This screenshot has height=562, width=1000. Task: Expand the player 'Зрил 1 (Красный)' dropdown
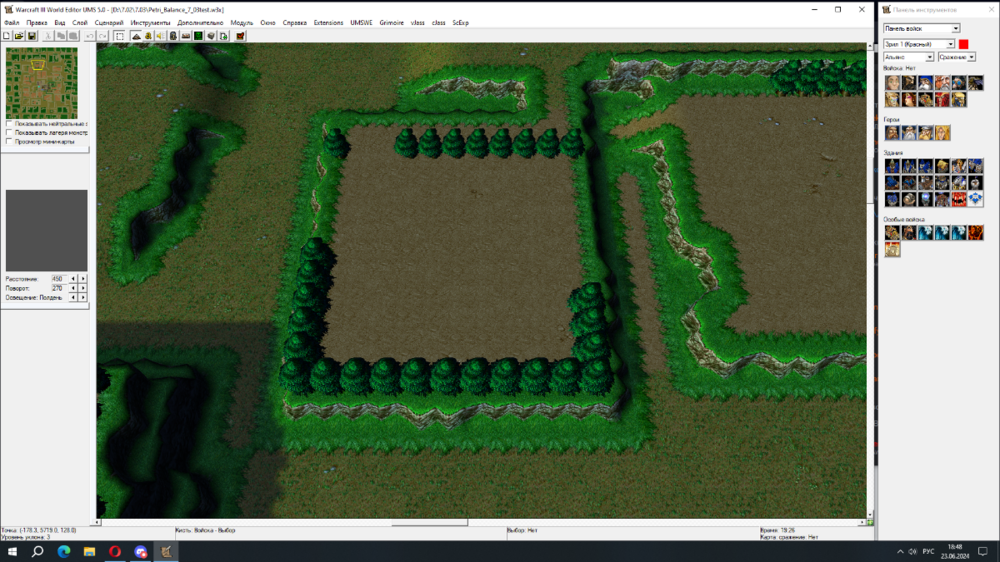pos(919,44)
